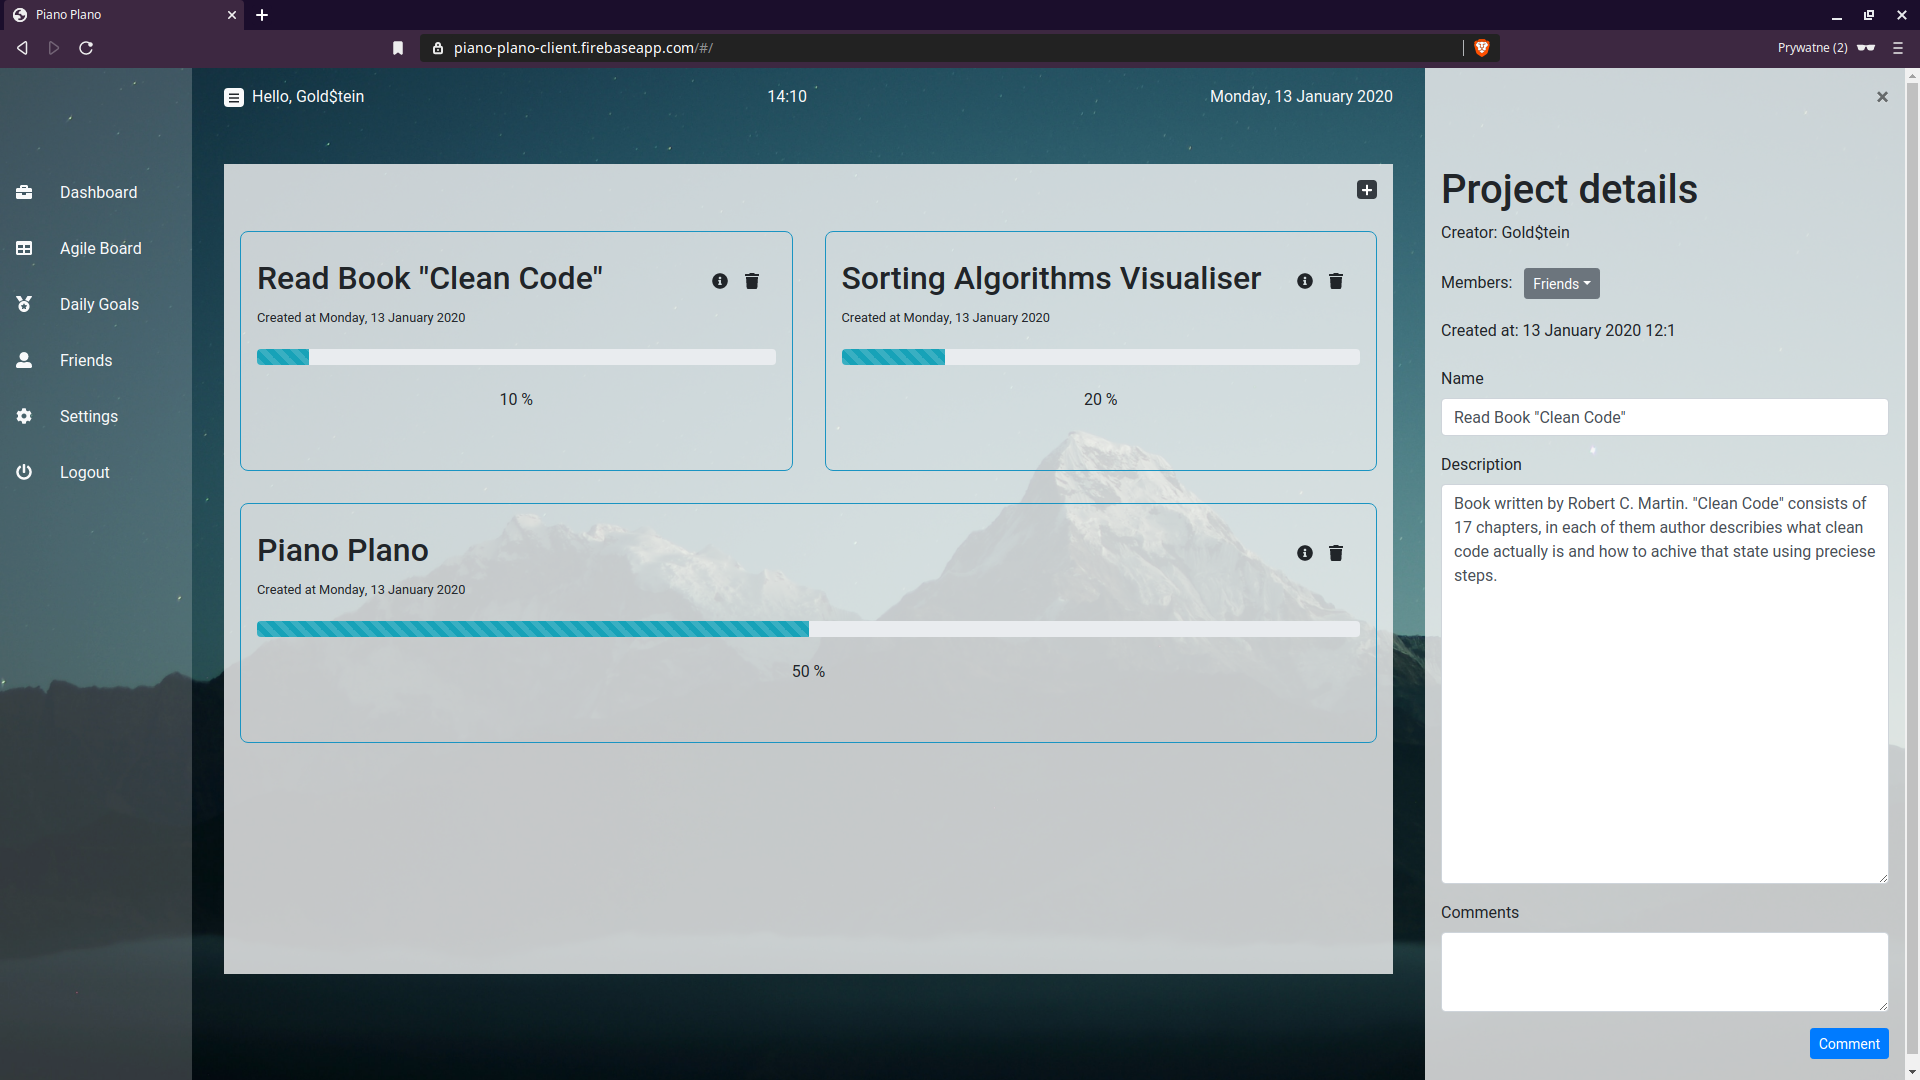The height and width of the screenshot is (1080, 1920).
Task: Delete the Piano Plano project
Action: (1336, 553)
